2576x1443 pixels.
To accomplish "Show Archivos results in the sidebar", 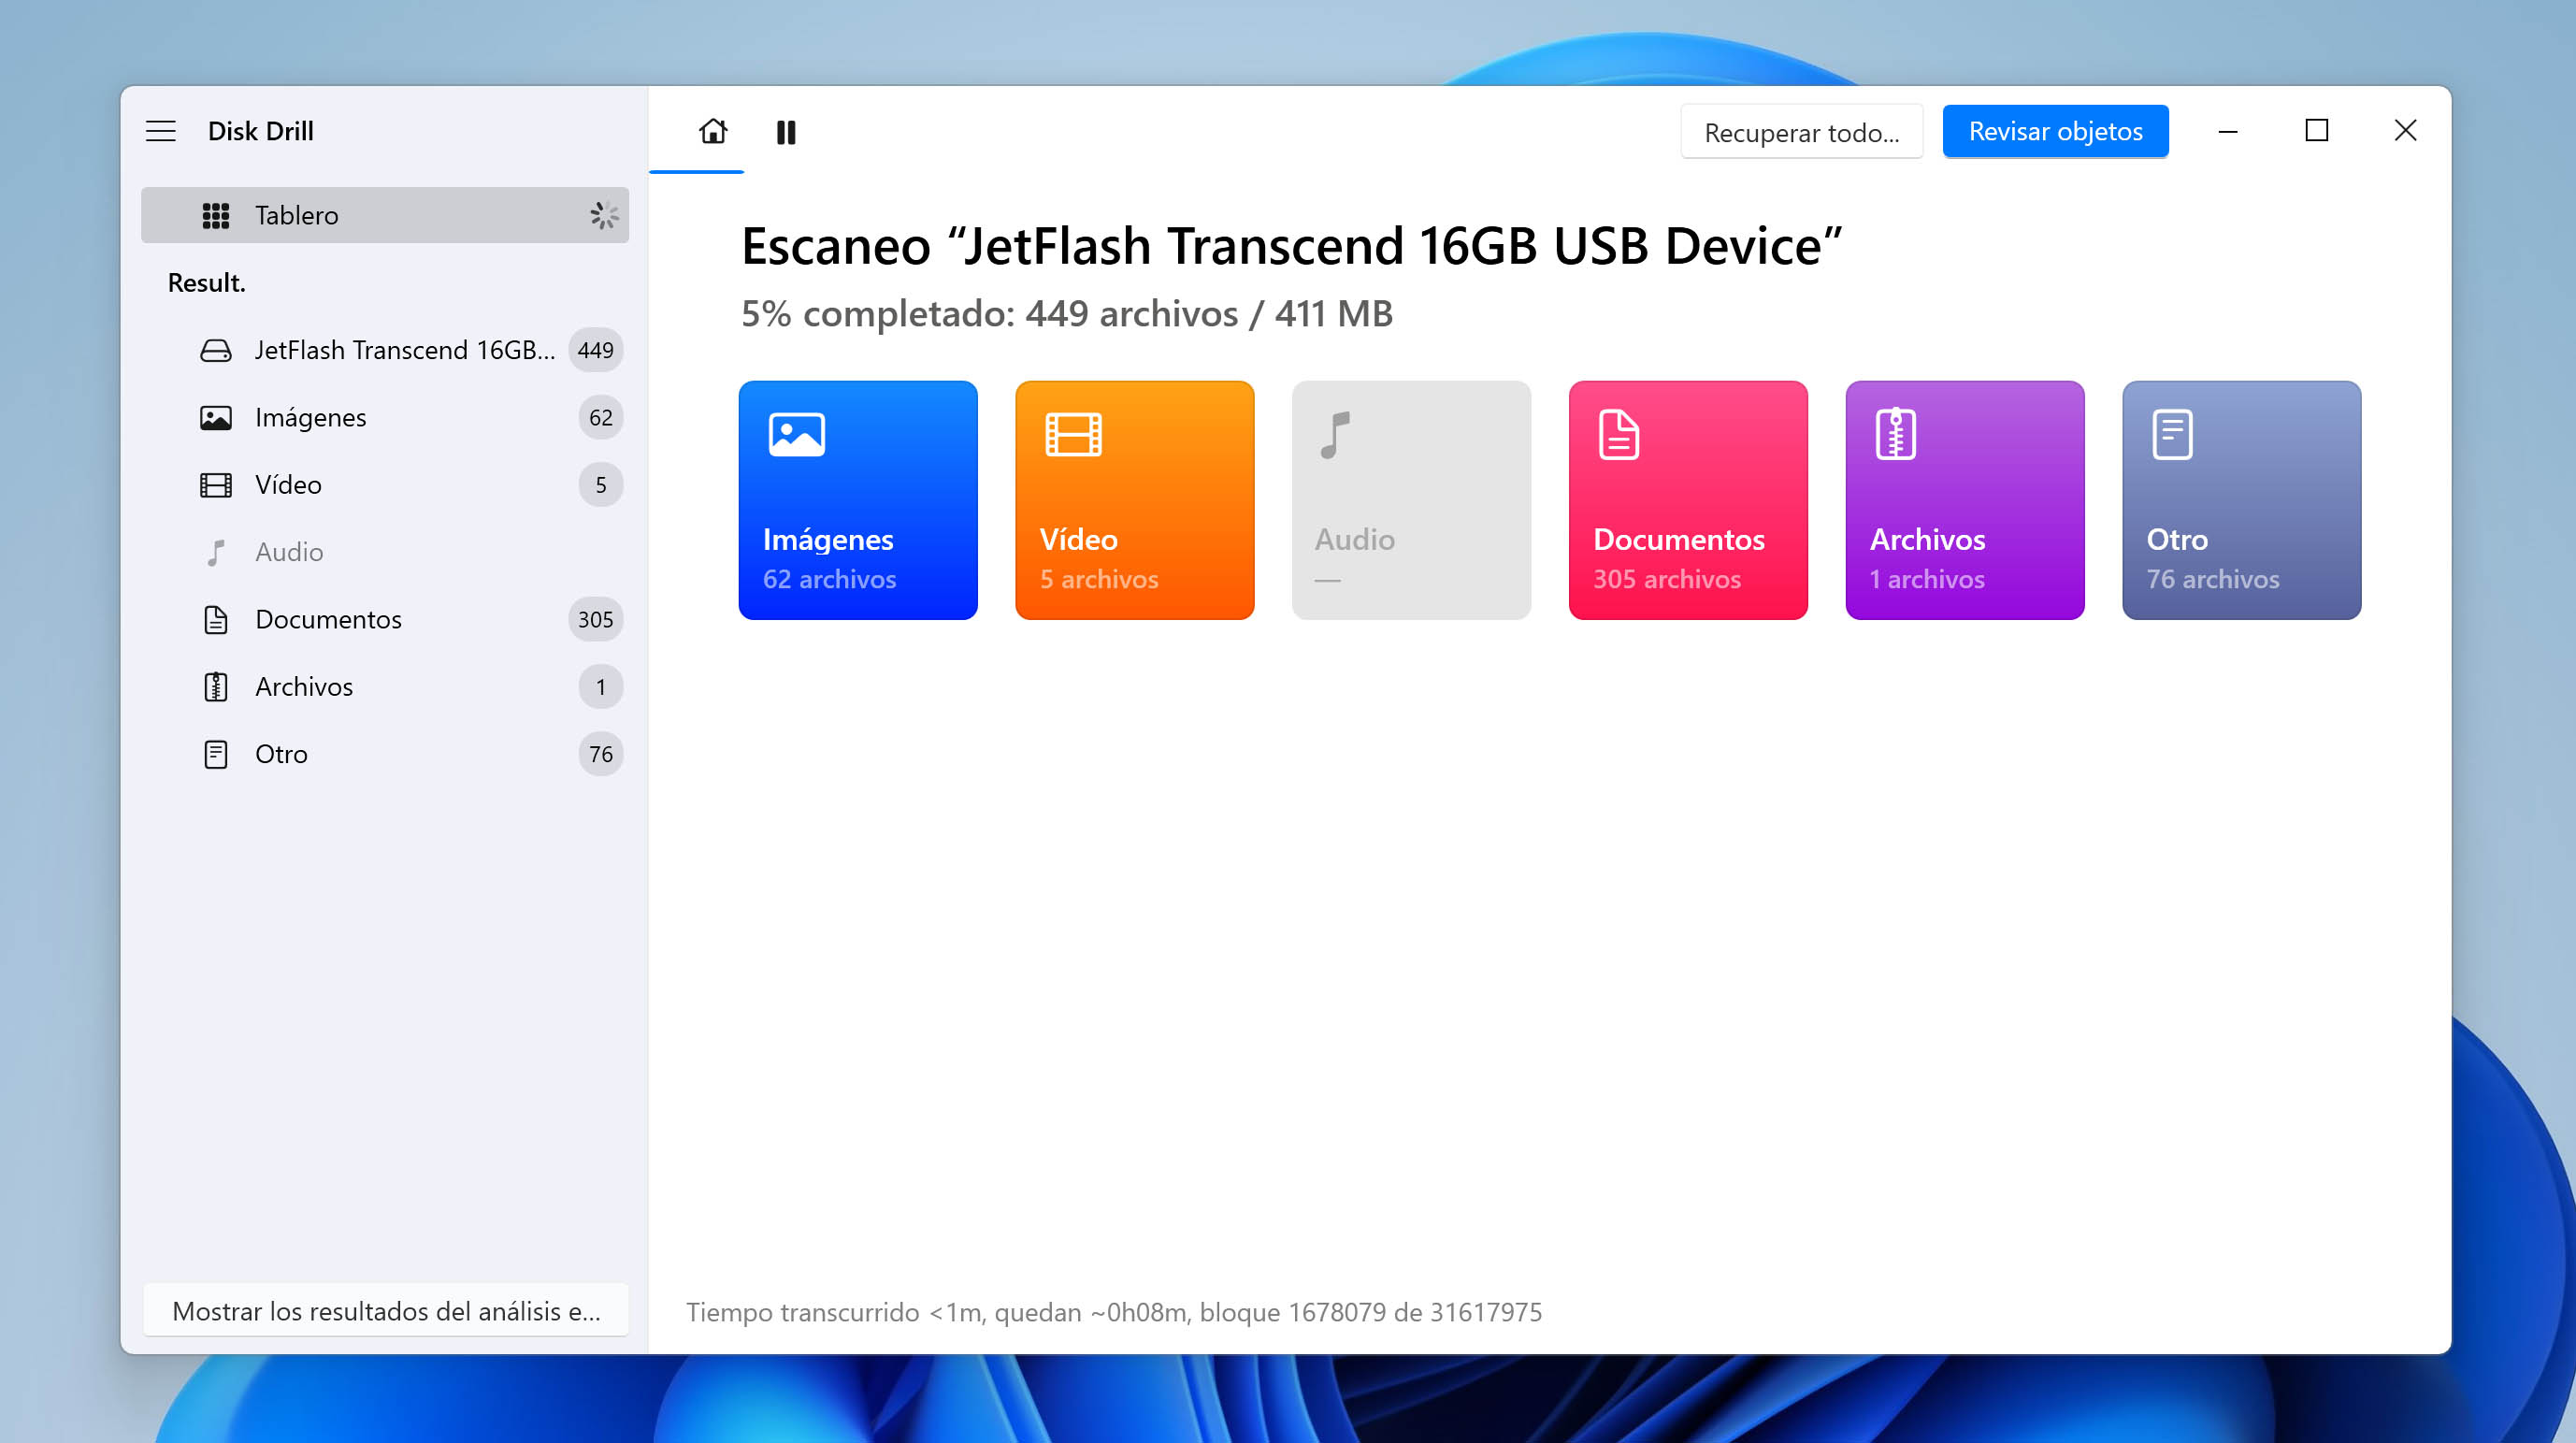I will tap(385, 687).
